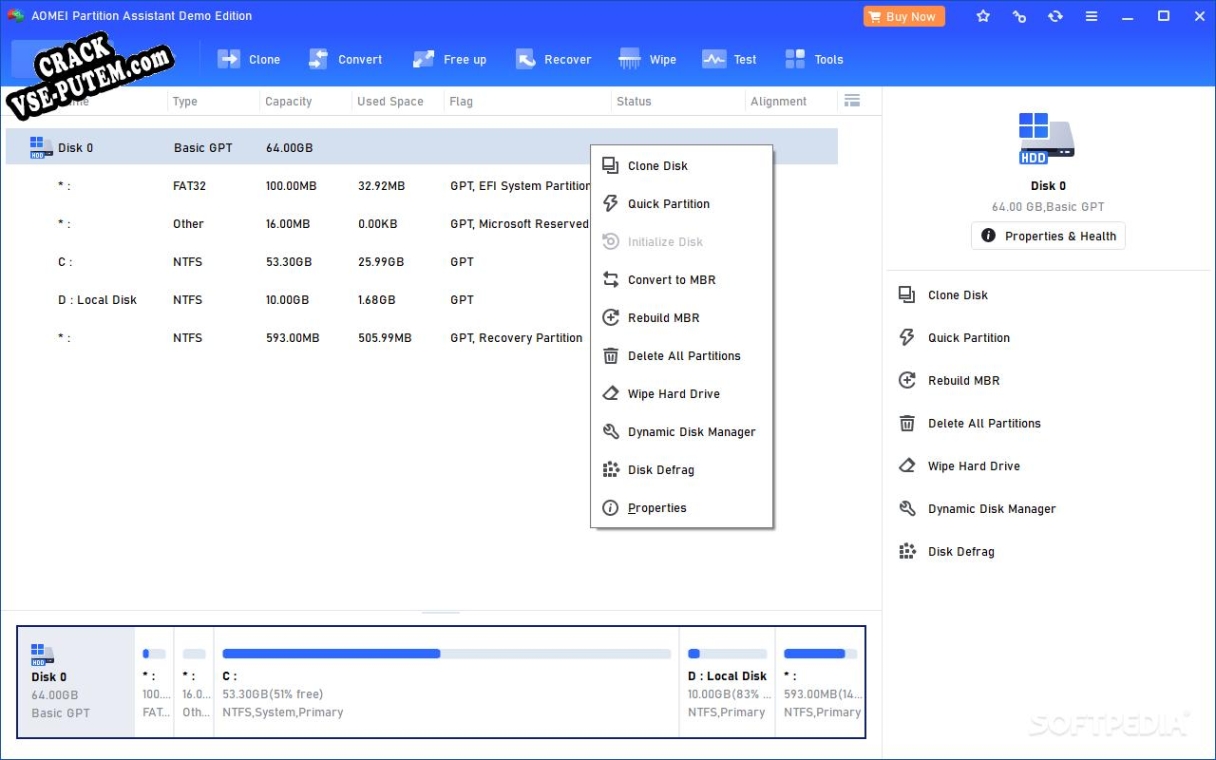Click Wipe Hard Drive in the right sidebar
Image resolution: width=1216 pixels, height=760 pixels.
coord(959,467)
